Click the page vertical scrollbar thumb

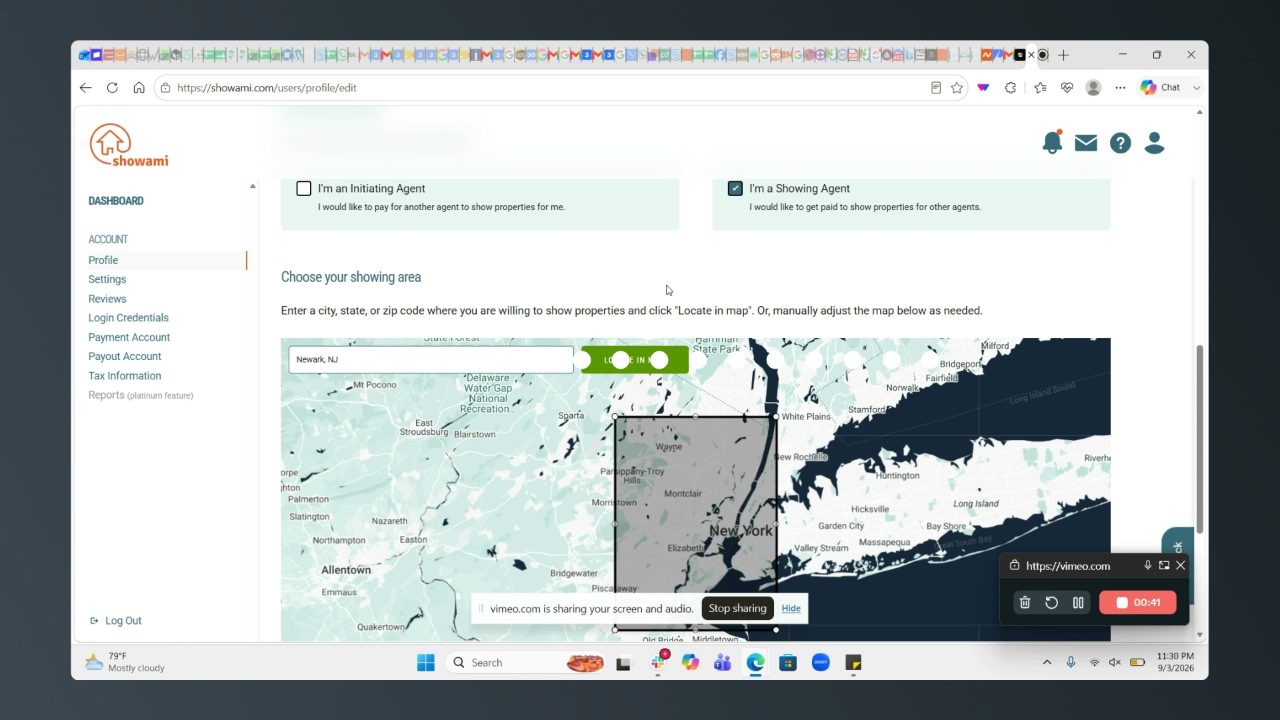[1200, 440]
